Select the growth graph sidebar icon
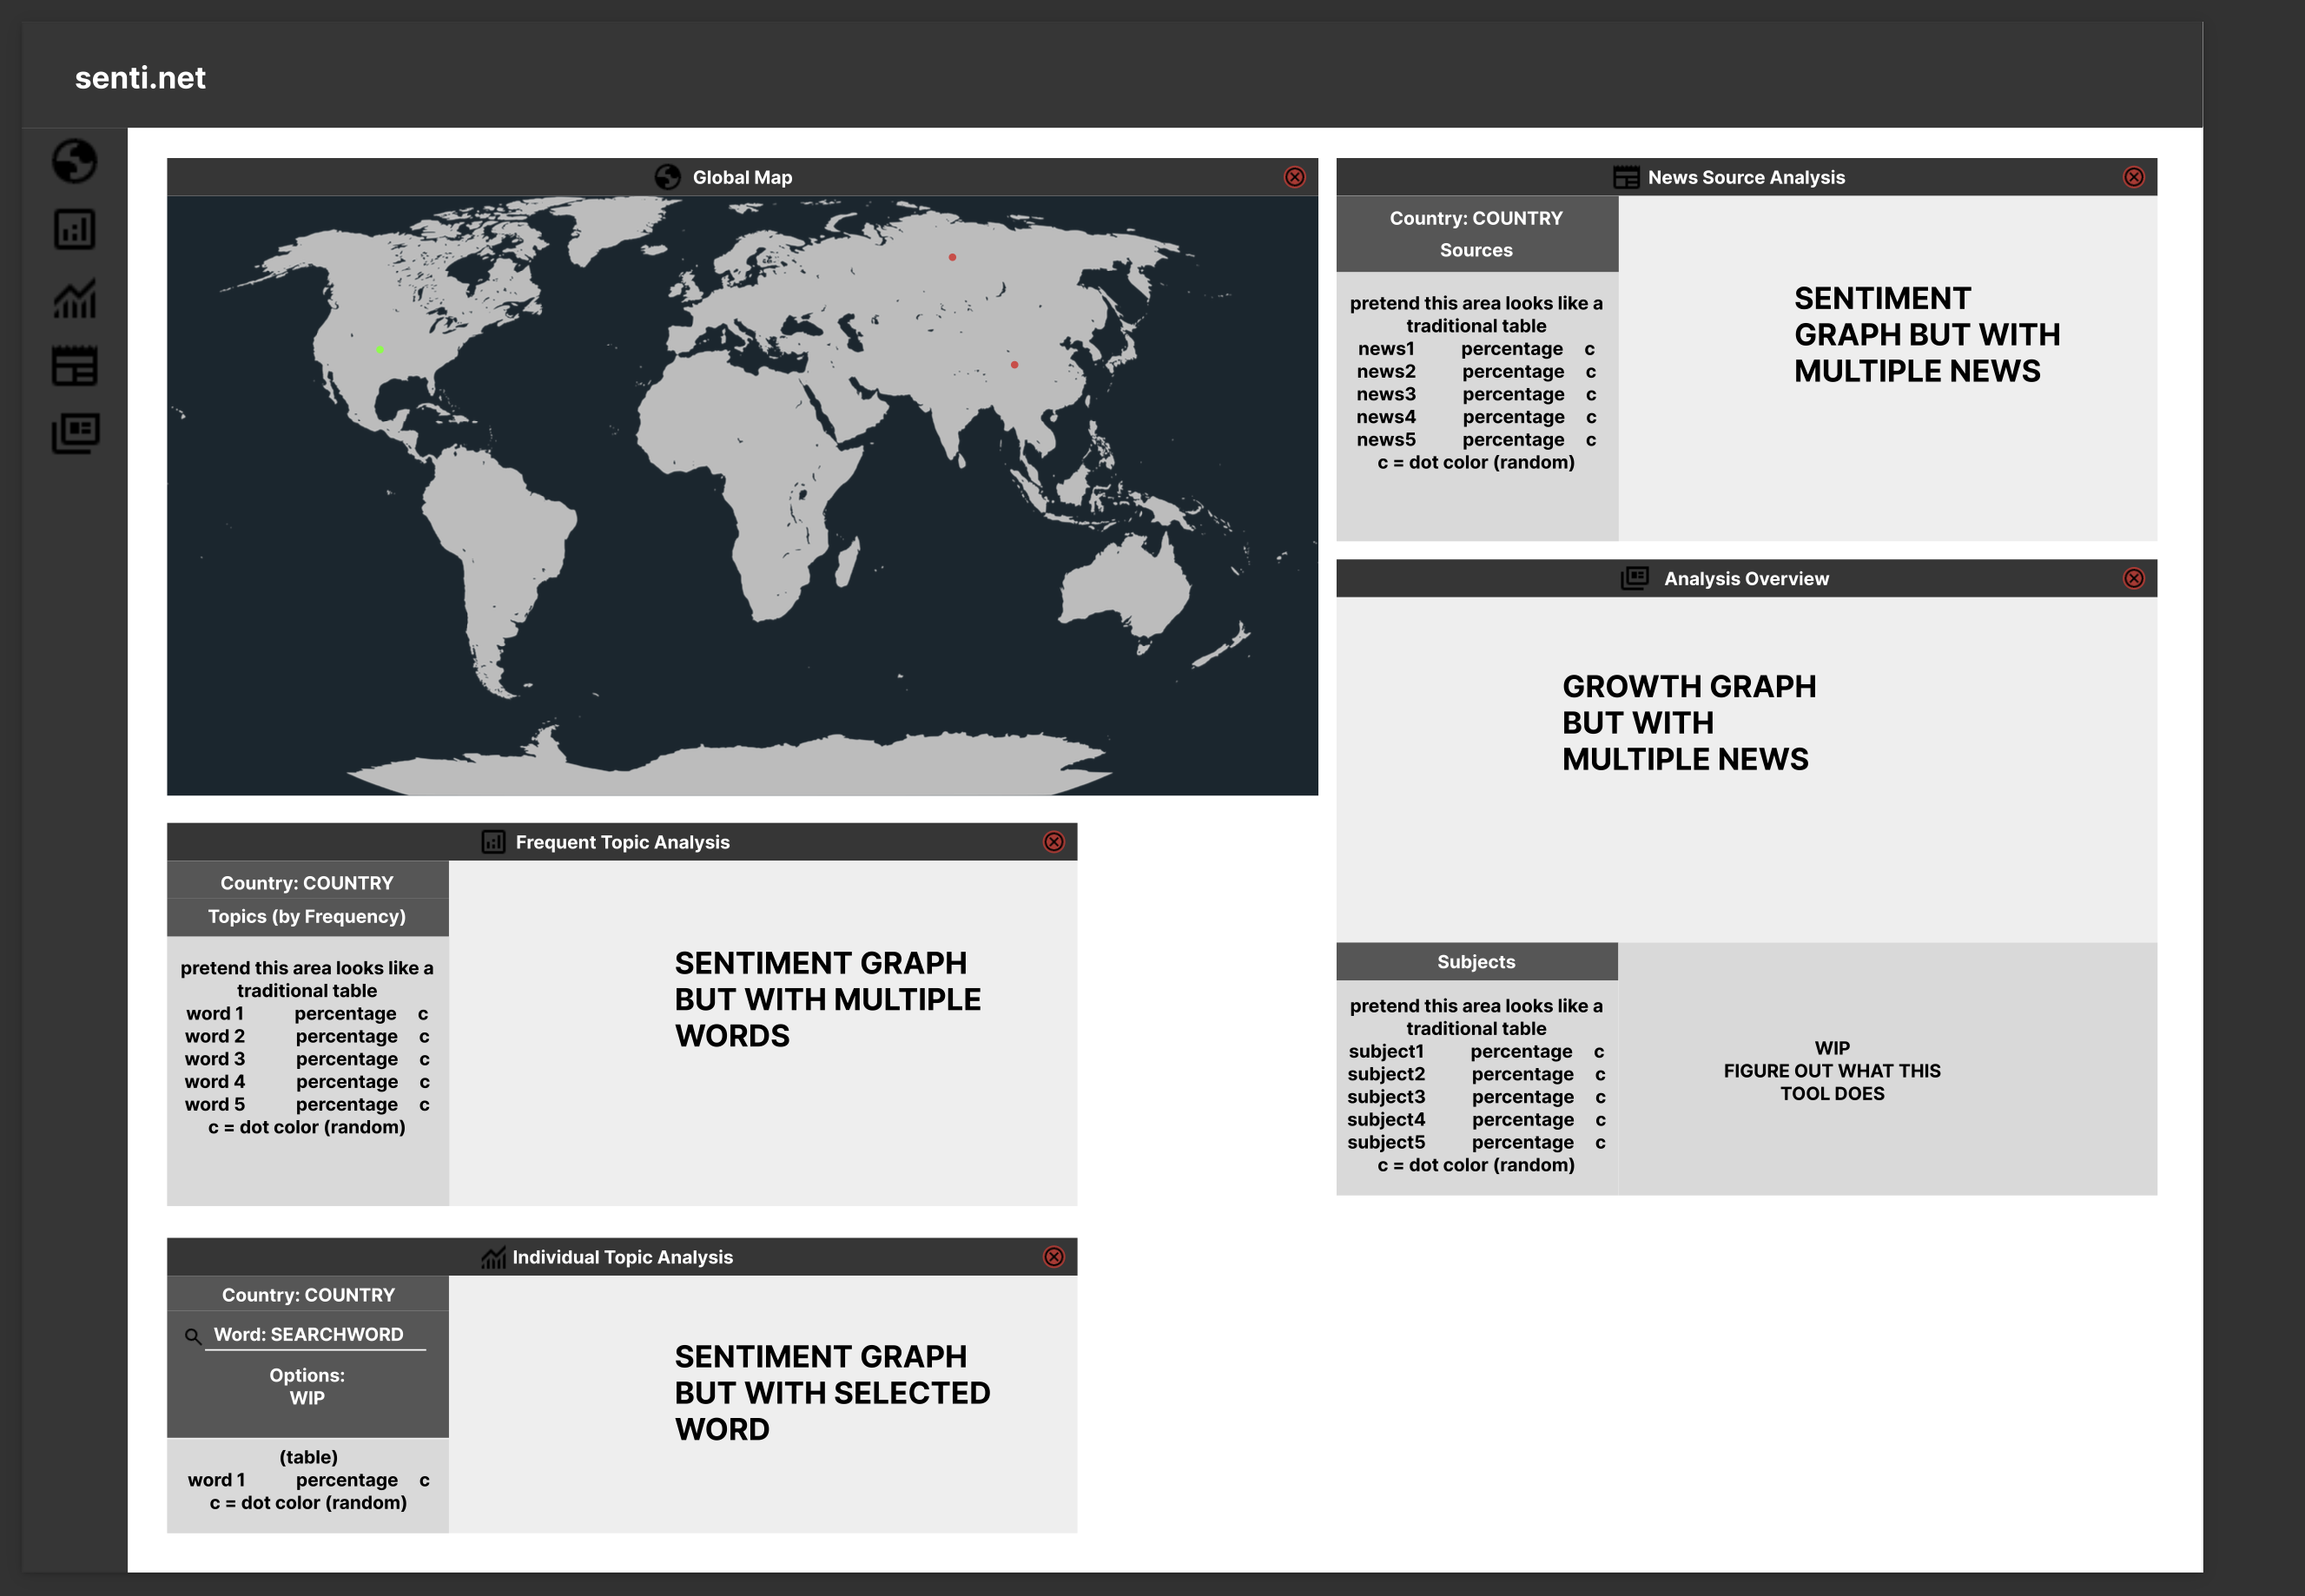 click(x=75, y=298)
